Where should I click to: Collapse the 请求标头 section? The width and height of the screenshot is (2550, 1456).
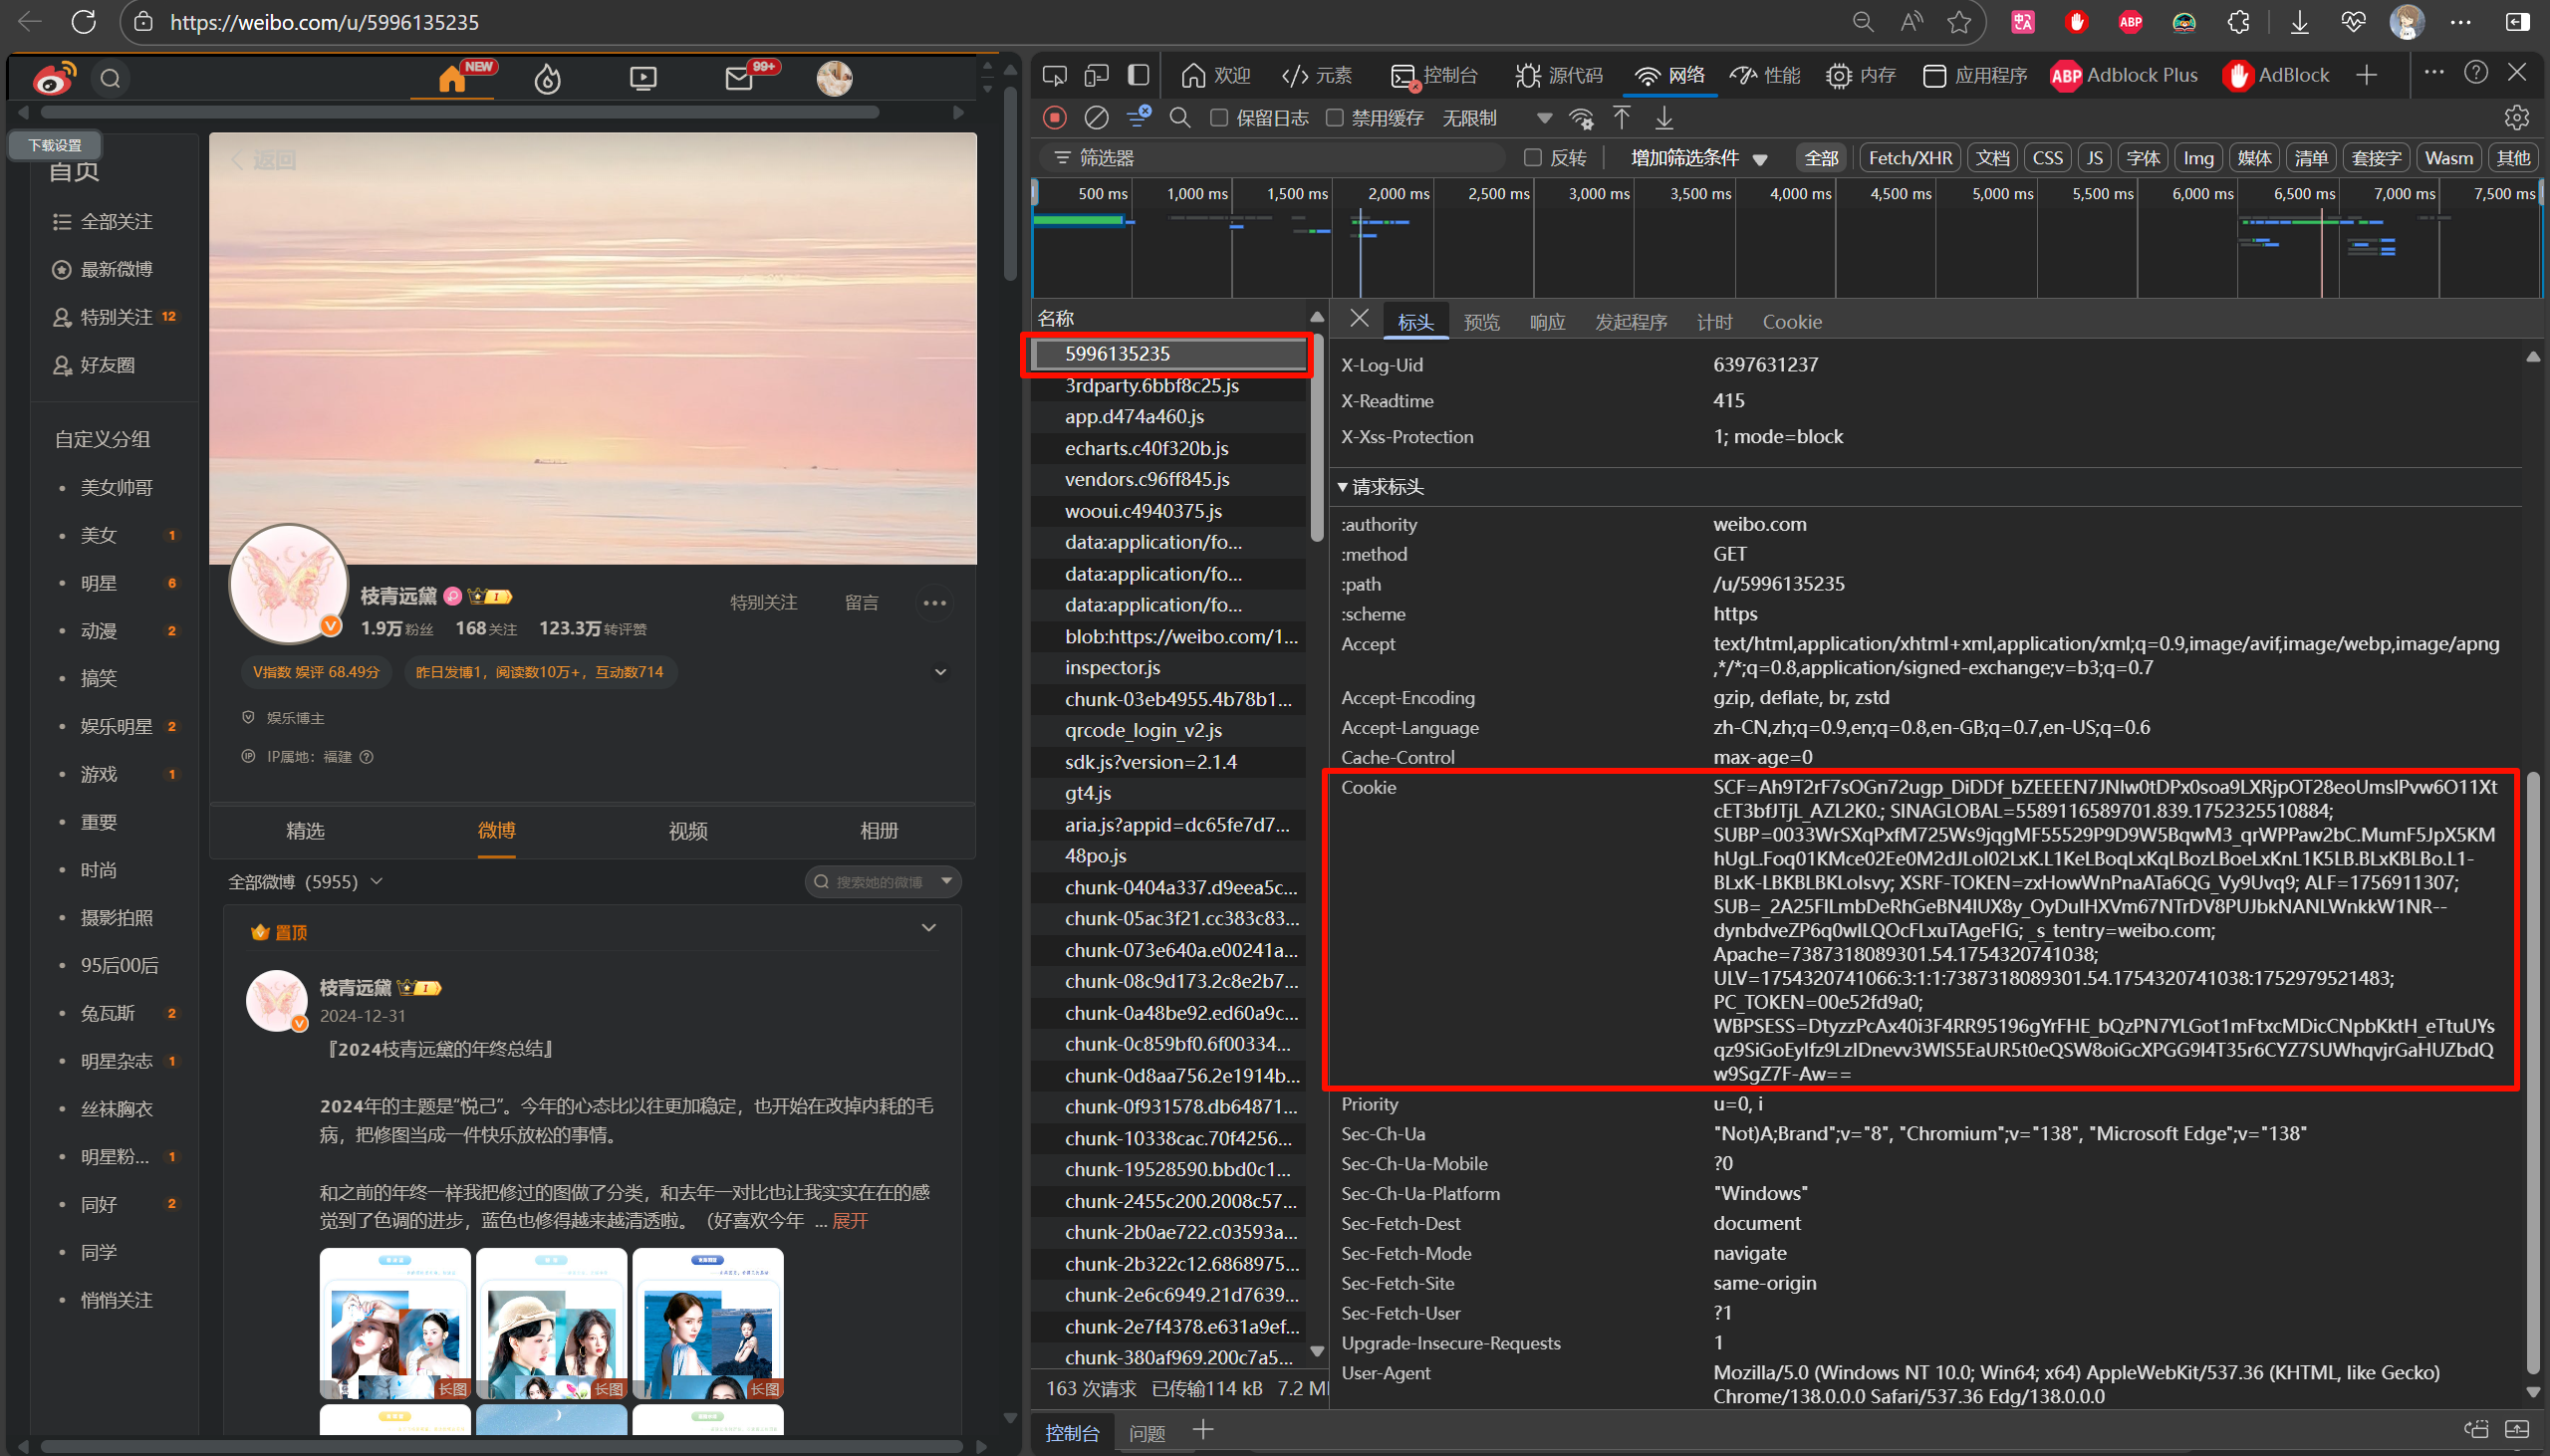(1343, 487)
